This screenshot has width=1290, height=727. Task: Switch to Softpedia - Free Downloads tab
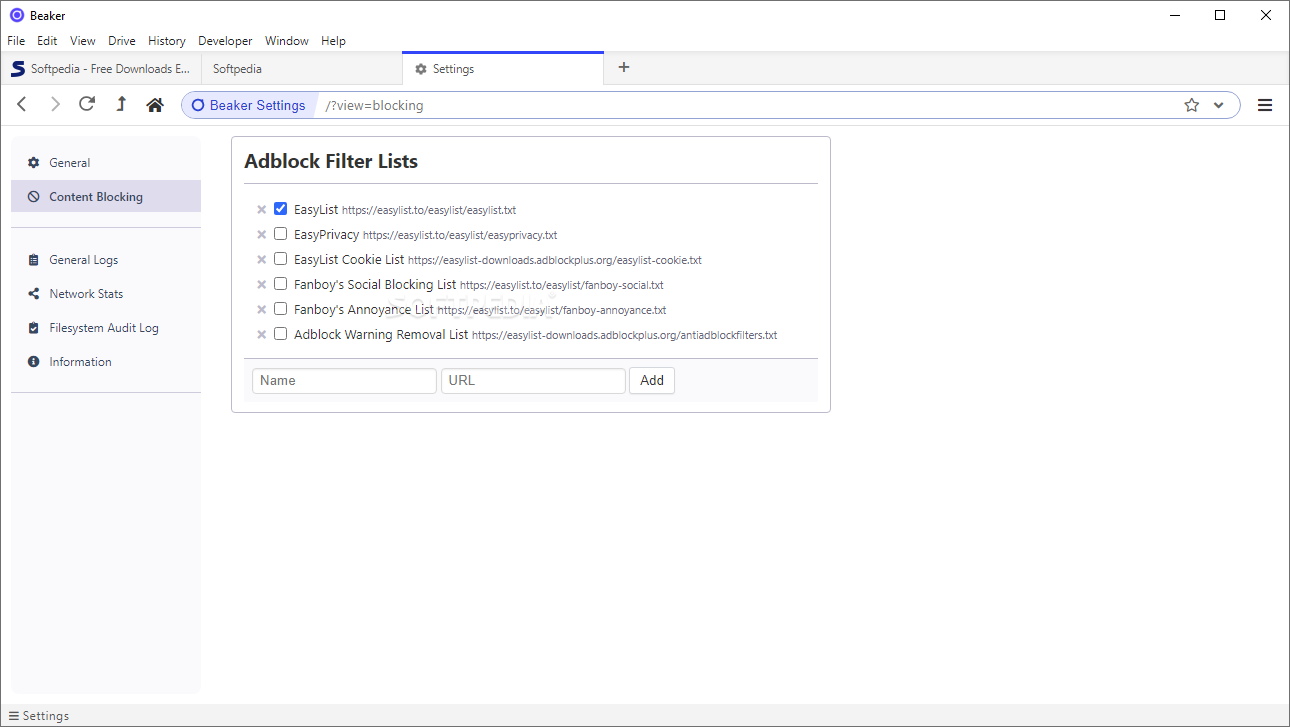coord(100,69)
